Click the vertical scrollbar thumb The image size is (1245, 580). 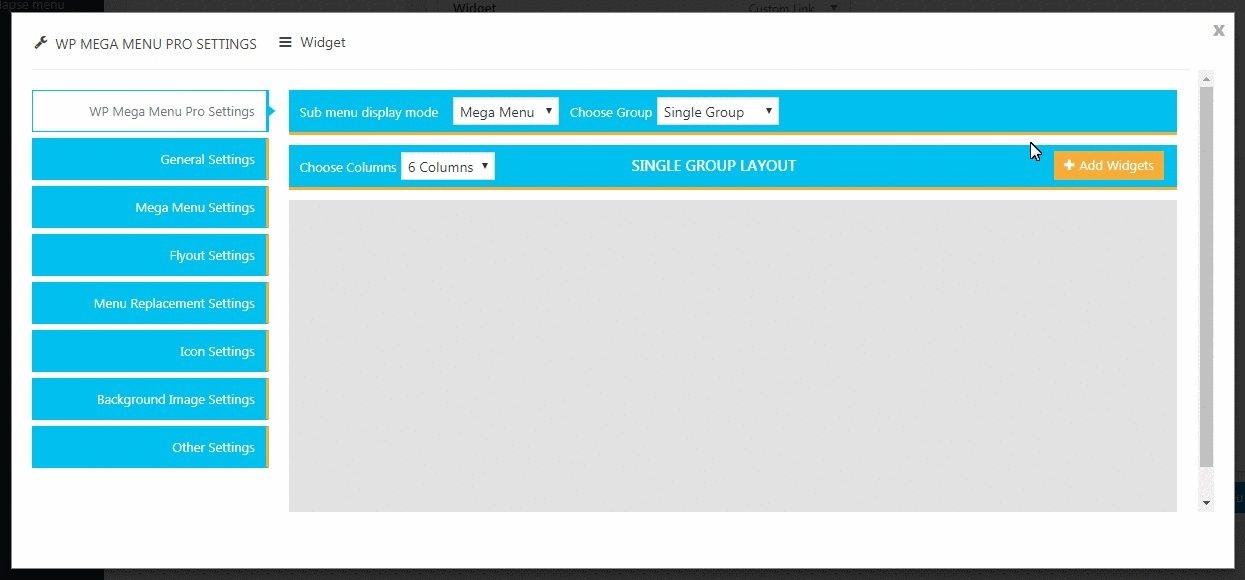pyautogui.click(x=1206, y=276)
